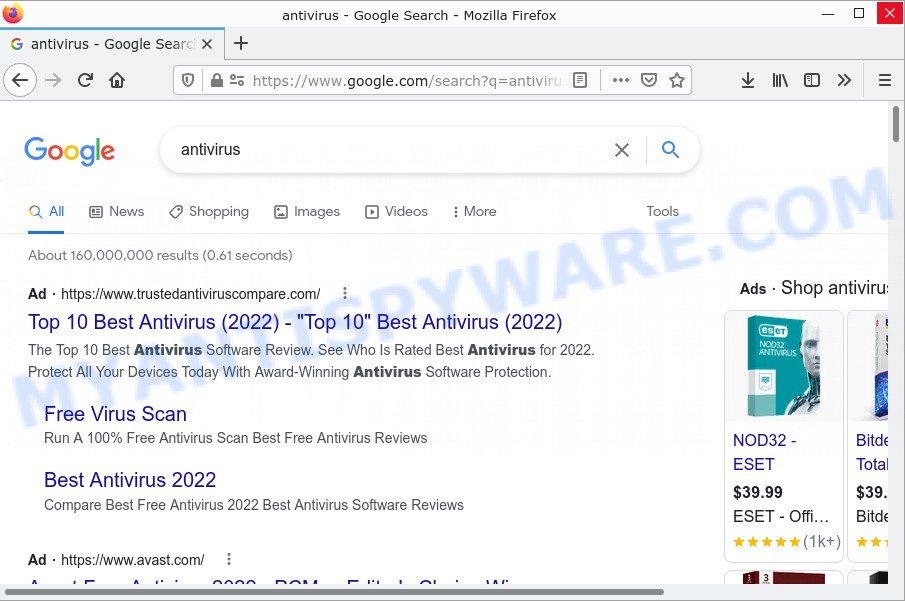Select the antivirus Google Search tab
This screenshot has height=601, width=905.
(x=112, y=44)
